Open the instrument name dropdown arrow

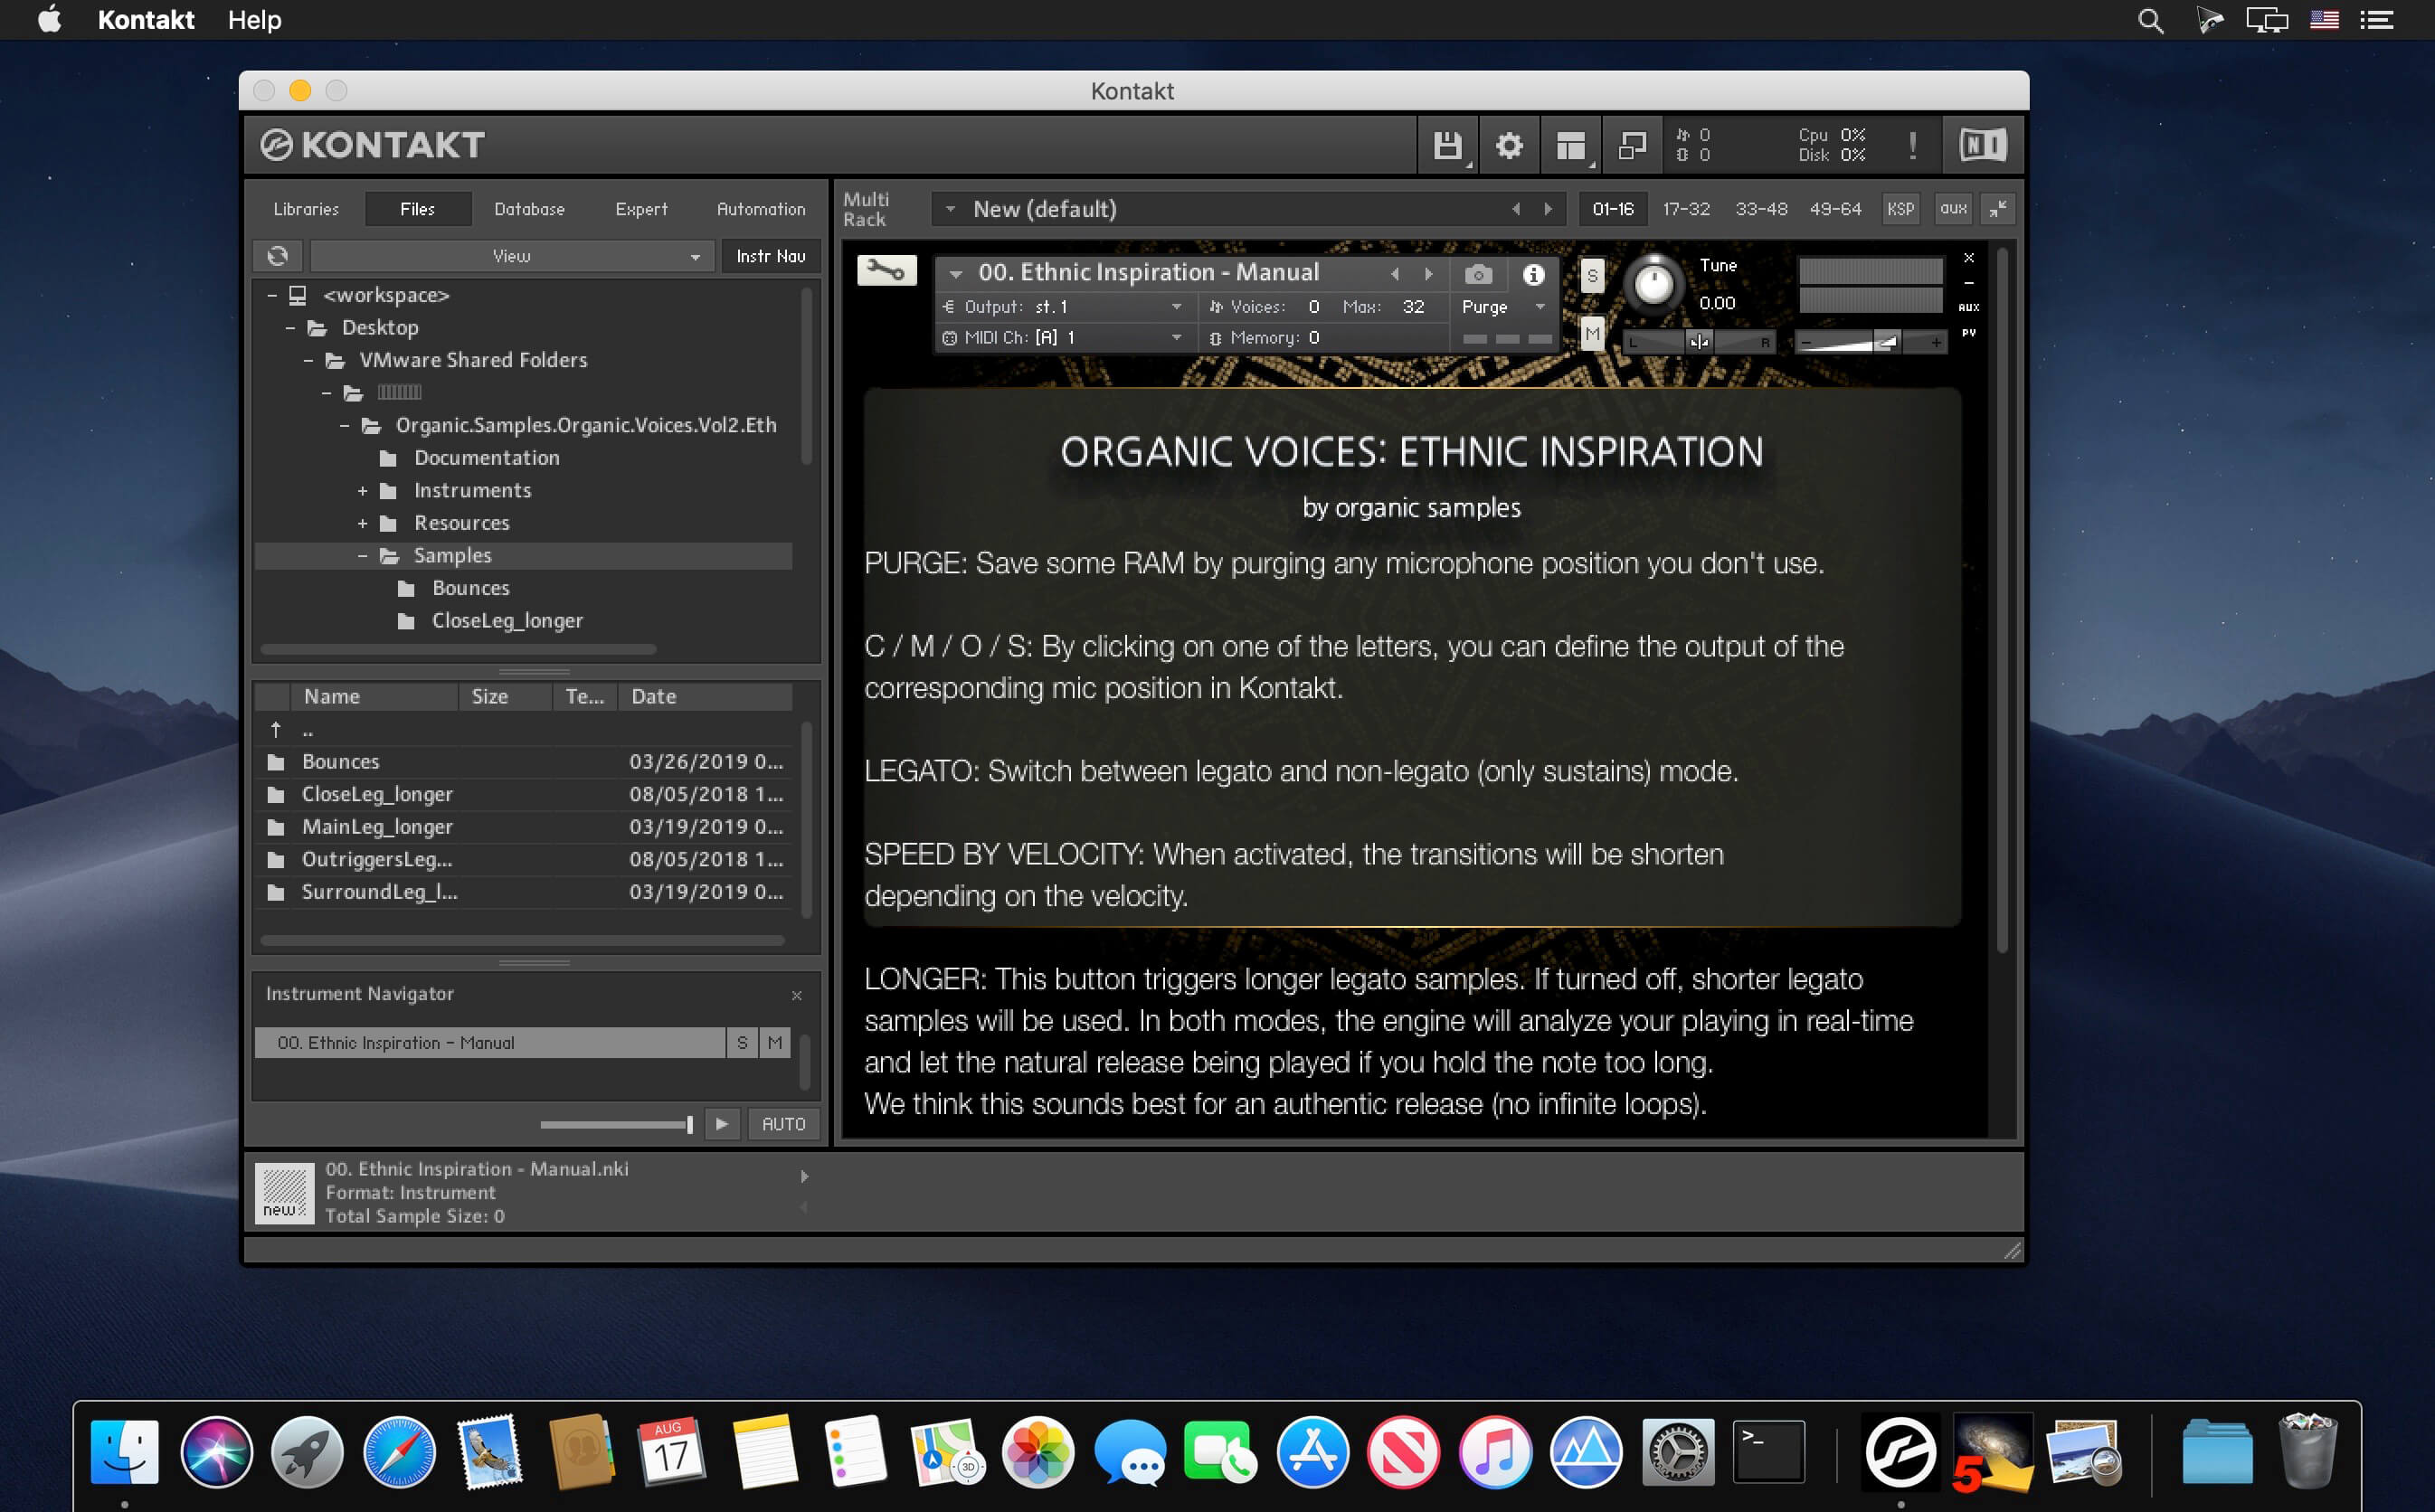pyautogui.click(x=955, y=274)
